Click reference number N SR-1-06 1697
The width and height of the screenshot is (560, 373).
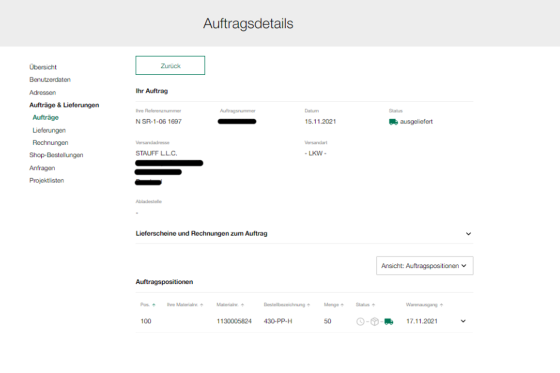[x=159, y=121]
